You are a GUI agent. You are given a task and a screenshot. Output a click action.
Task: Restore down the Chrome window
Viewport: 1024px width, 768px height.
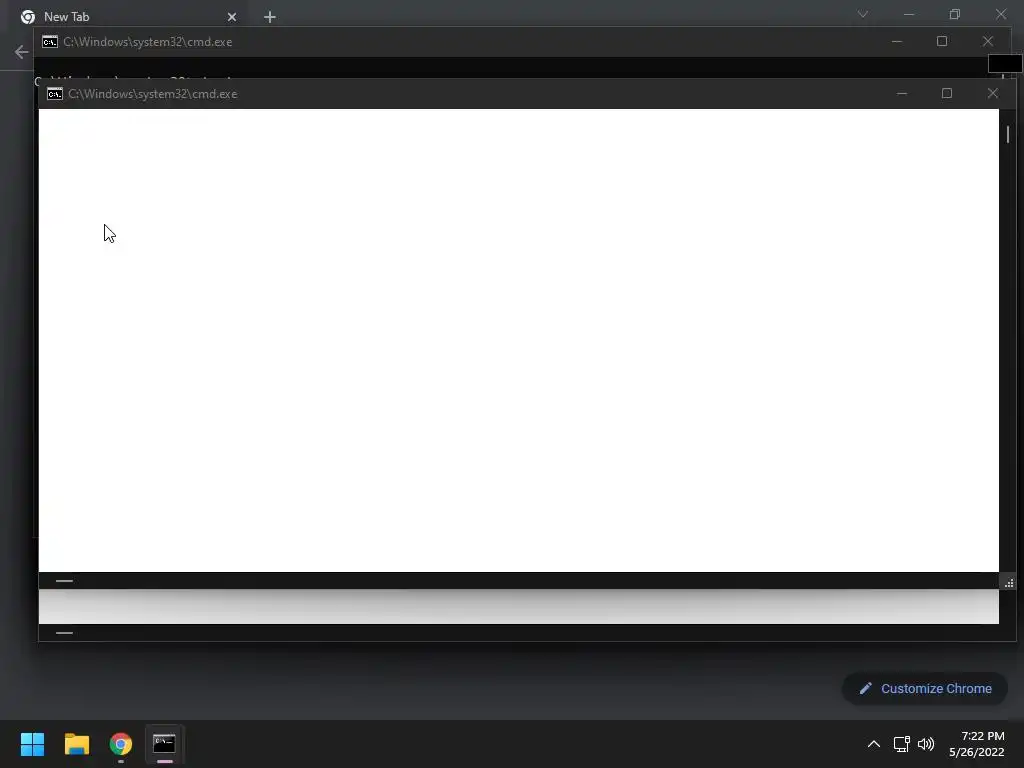[x=955, y=14]
